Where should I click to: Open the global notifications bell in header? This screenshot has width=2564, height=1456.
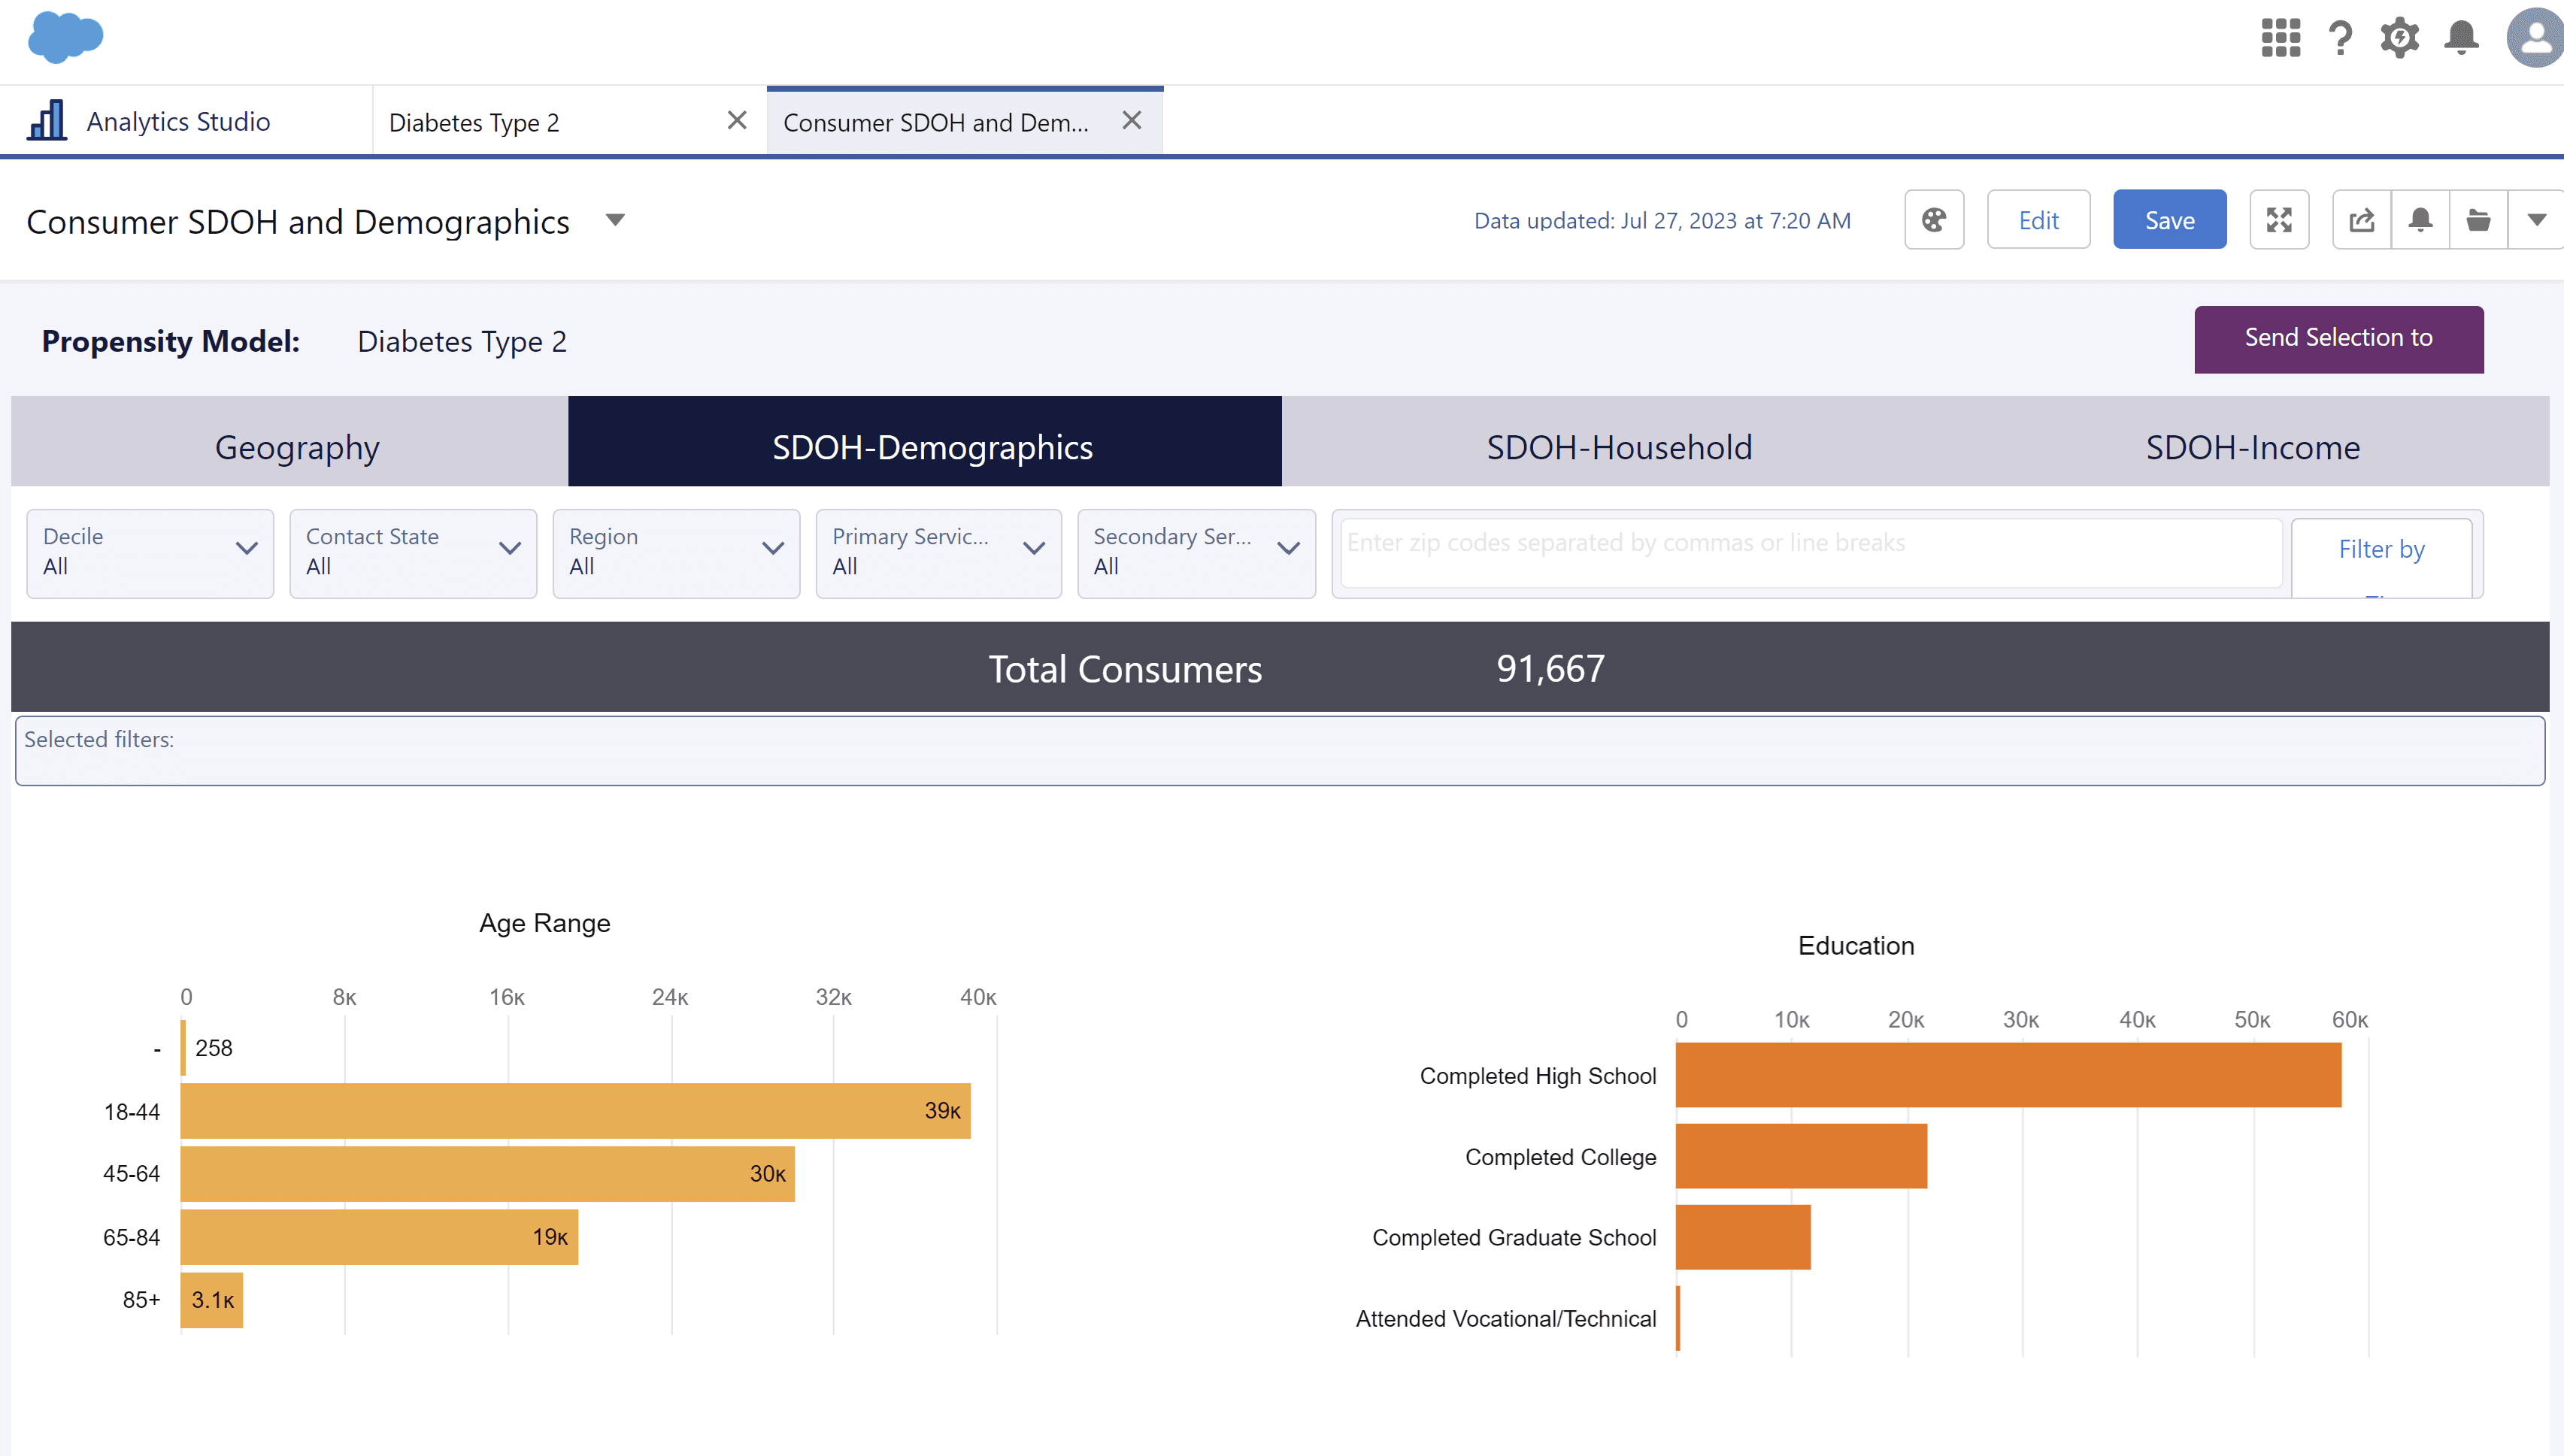pos(2461,38)
